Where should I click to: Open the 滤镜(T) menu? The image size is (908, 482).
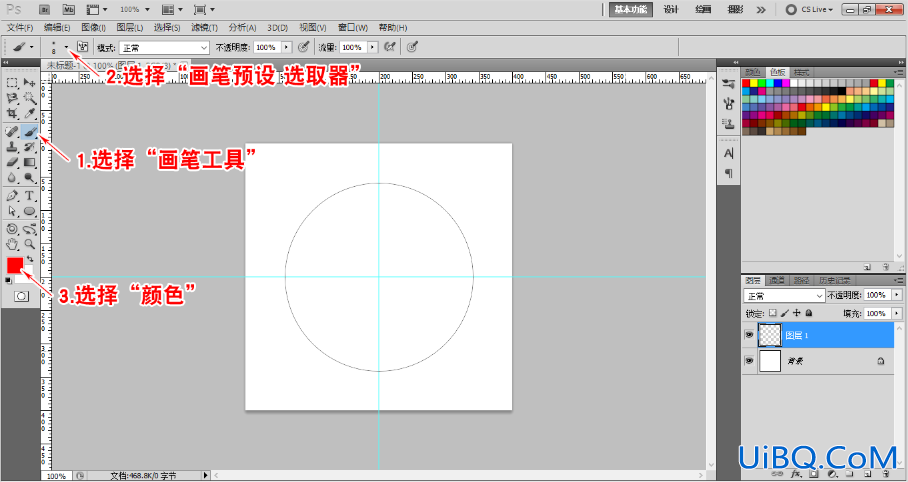click(x=204, y=28)
